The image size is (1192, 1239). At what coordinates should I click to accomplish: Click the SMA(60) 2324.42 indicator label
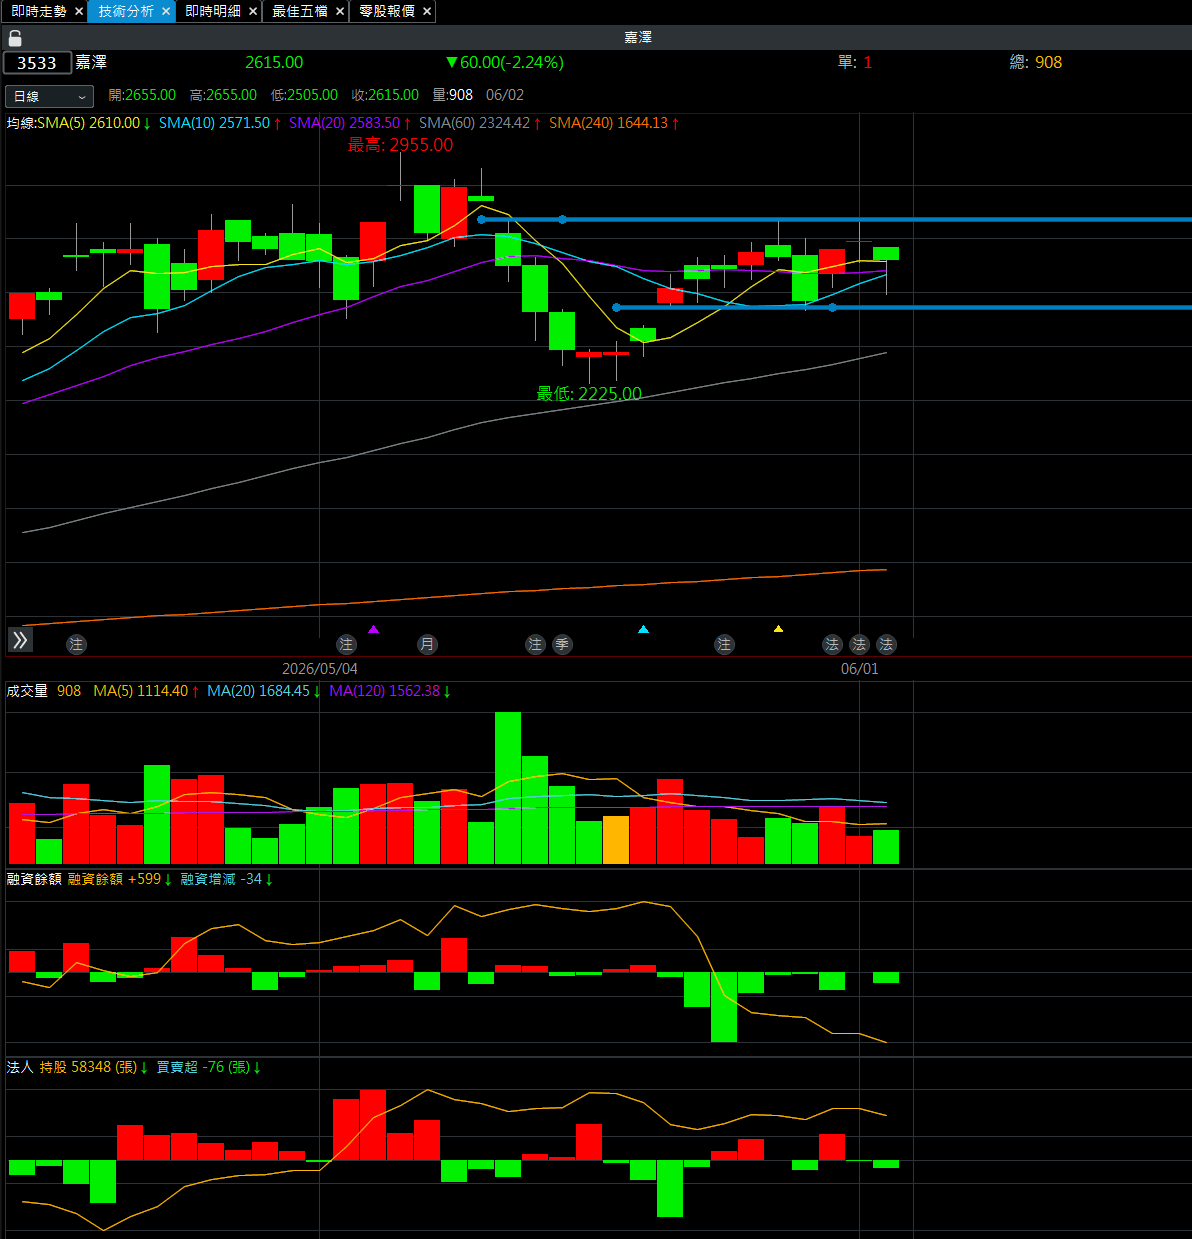[x=480, y=123]
